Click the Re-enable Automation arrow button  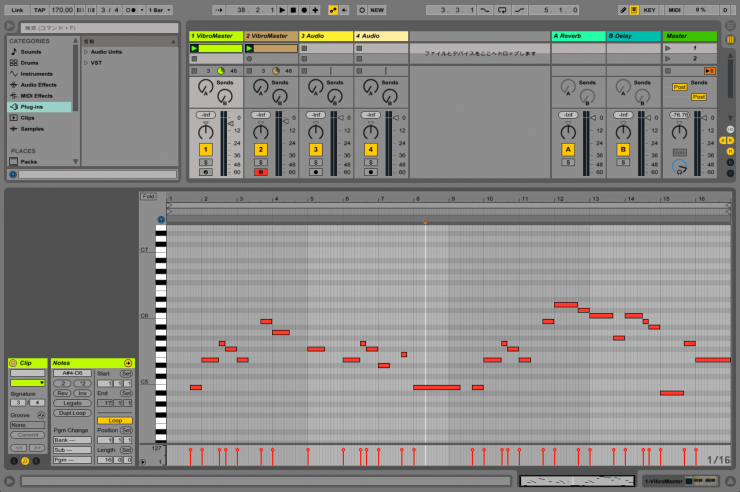tap(345, 10)
